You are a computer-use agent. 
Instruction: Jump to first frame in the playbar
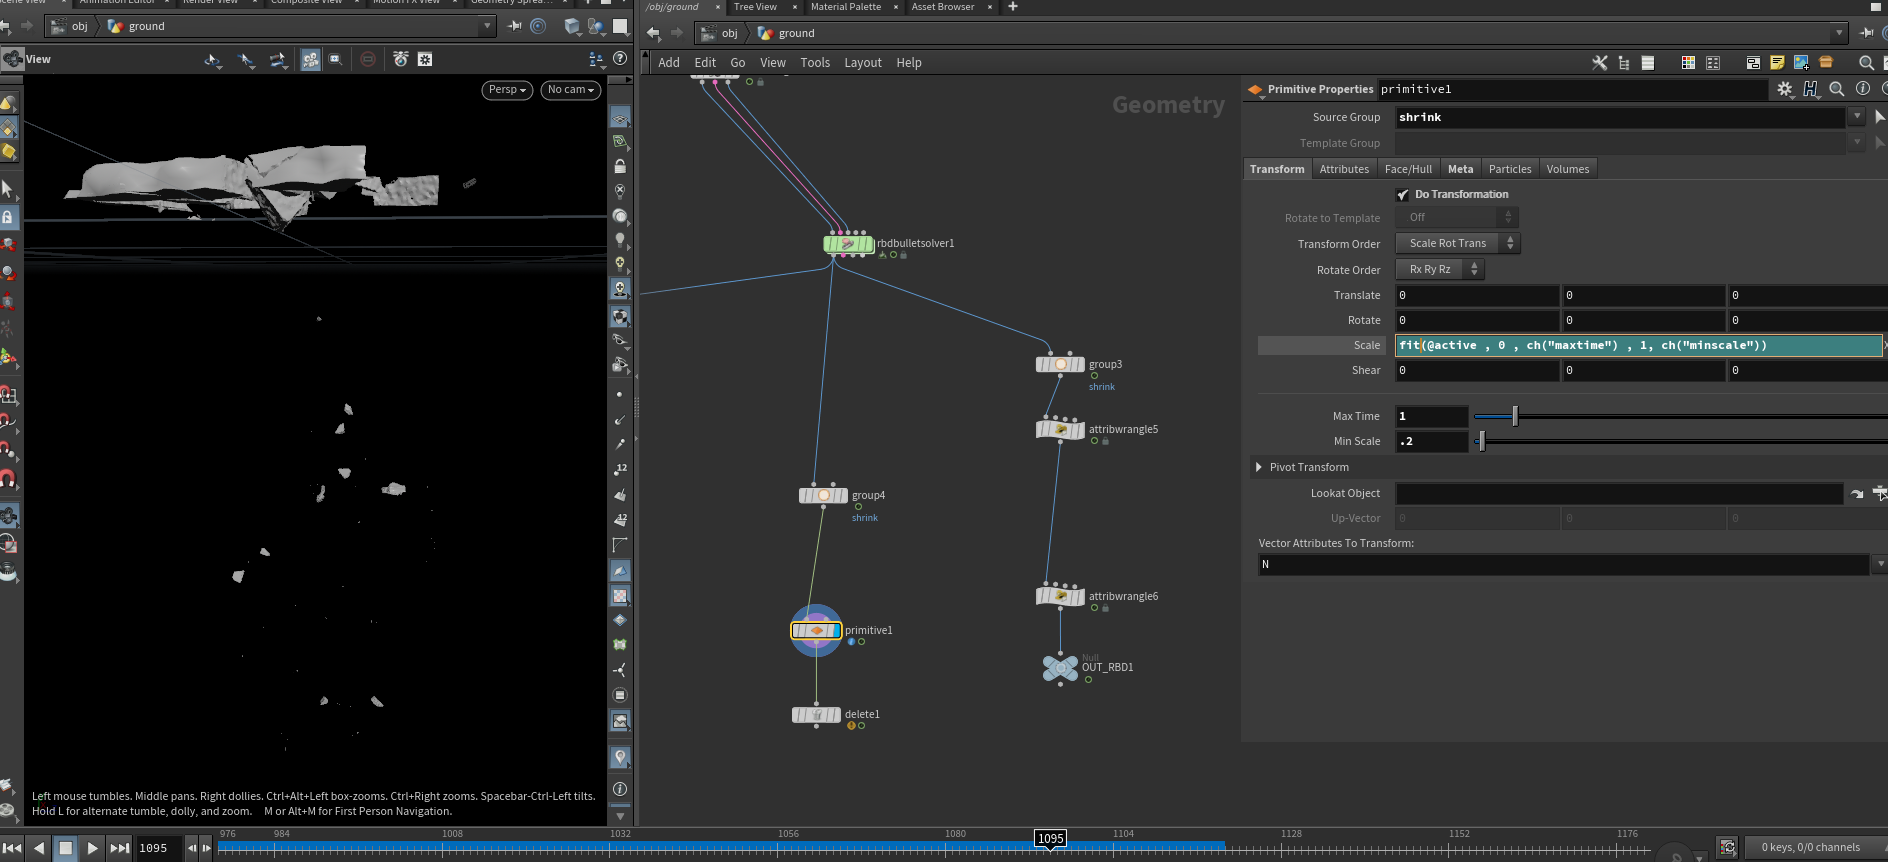tap(12, 848)
